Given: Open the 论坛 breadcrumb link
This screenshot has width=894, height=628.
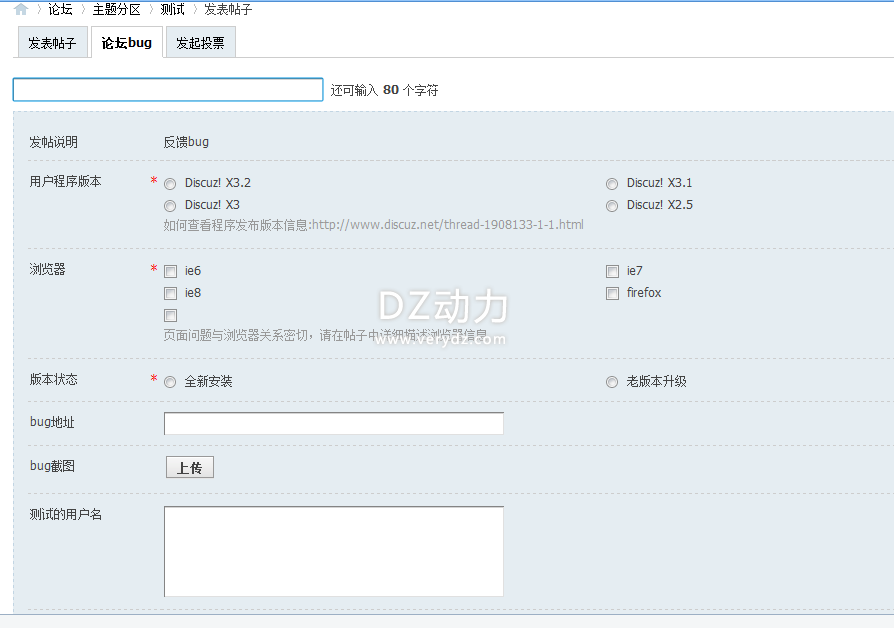Looking at the screenshot, I should pos(60,9).
